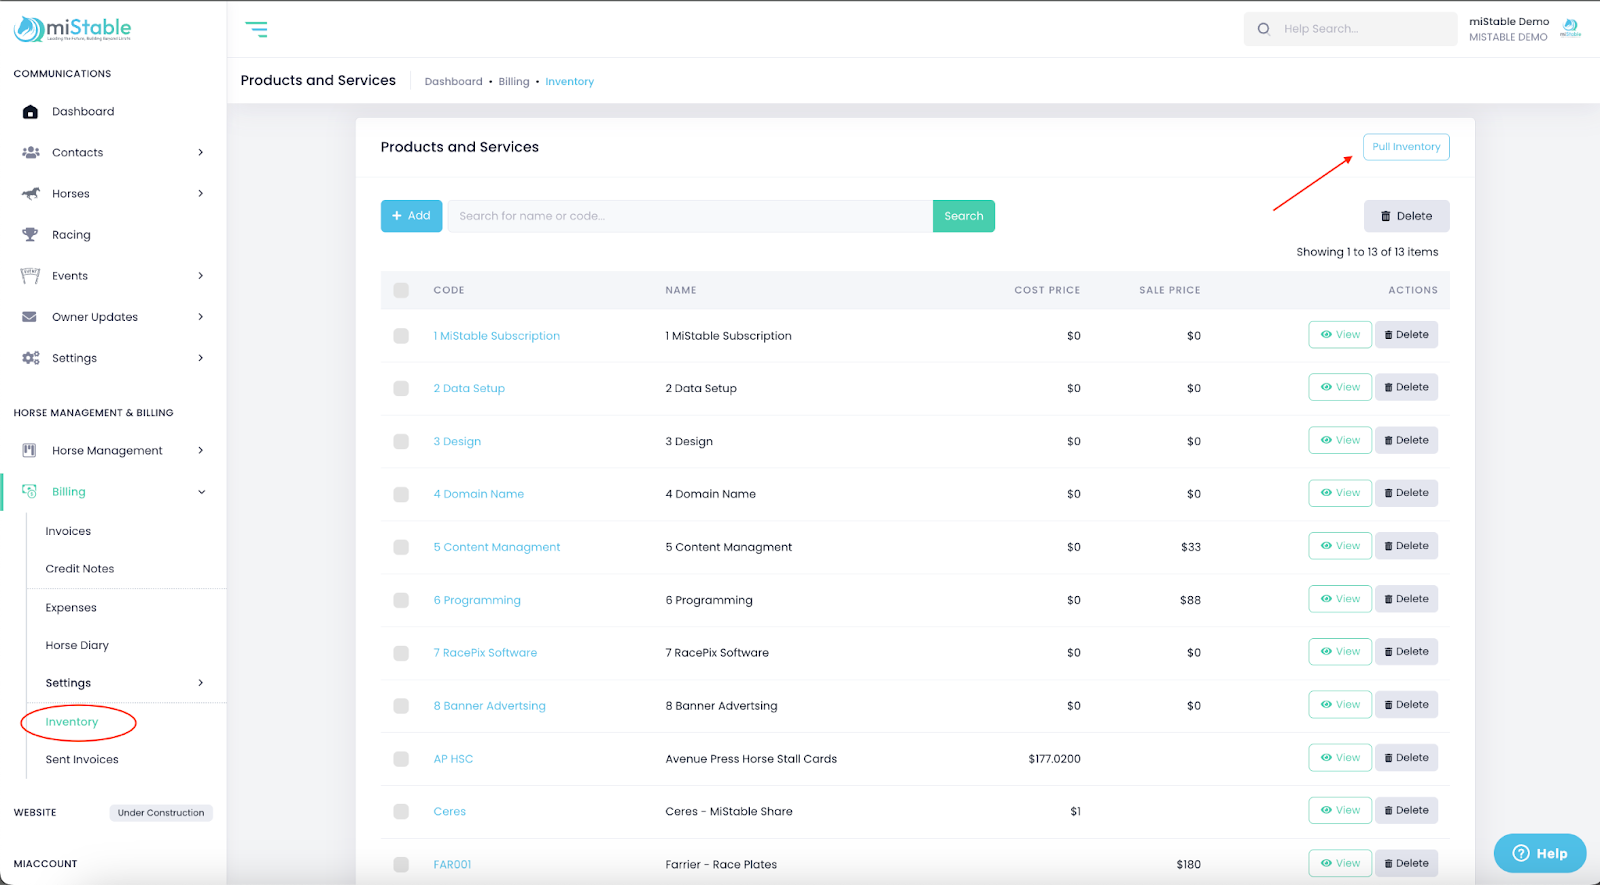Click the Settings gears icon
The width and height of the screenshot is (1600, 885).
(30, 358)
